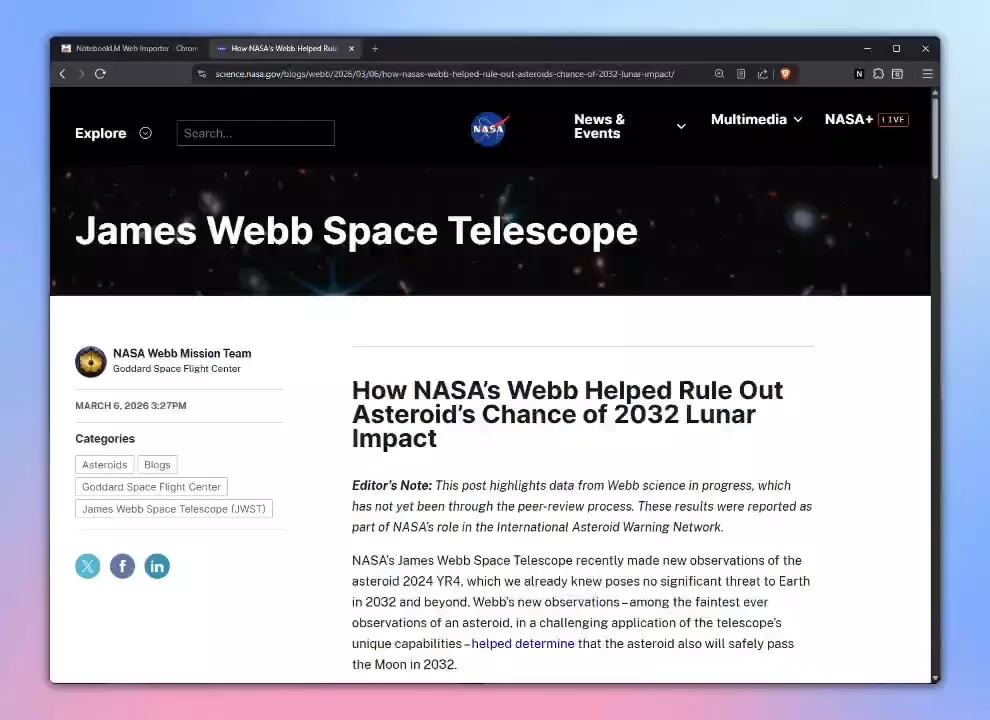Click the NASA+ Live link
Image resolution: width=990 pixels, height=720 pixels.
click(x=866, y=119)
